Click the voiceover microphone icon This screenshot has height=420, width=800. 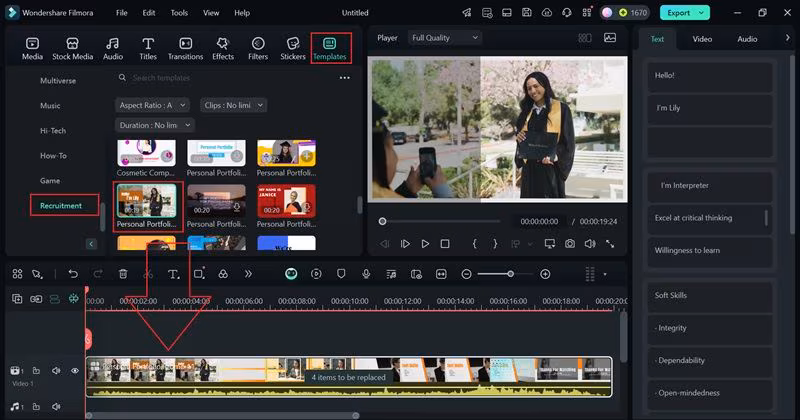click(x=367, y=274)
